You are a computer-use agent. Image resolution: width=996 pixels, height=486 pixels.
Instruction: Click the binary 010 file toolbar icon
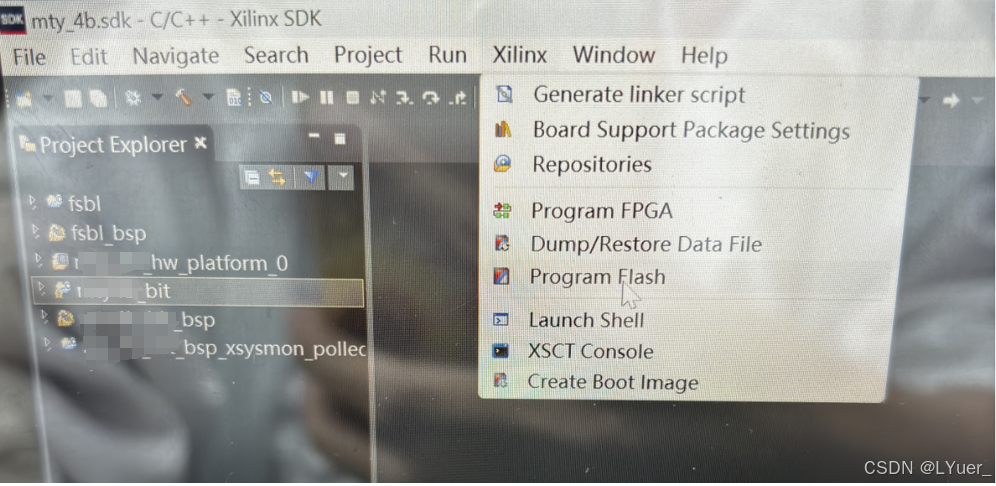pyautogui.click(x=234, y=97)
